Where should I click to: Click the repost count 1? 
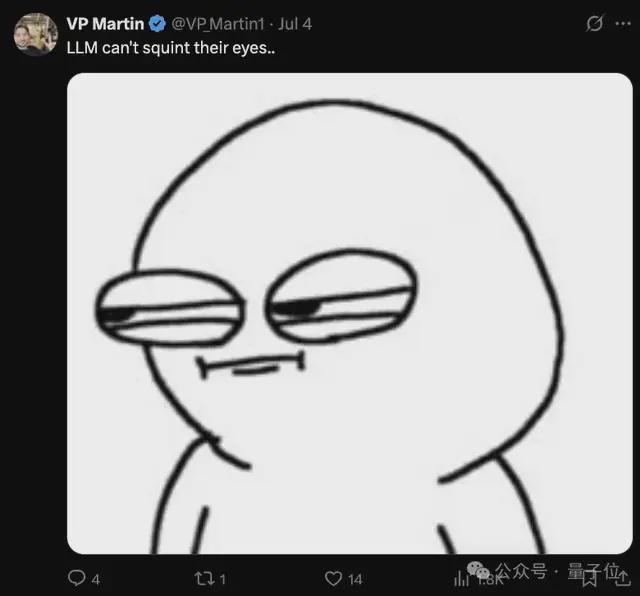click(x=222, y=579)
